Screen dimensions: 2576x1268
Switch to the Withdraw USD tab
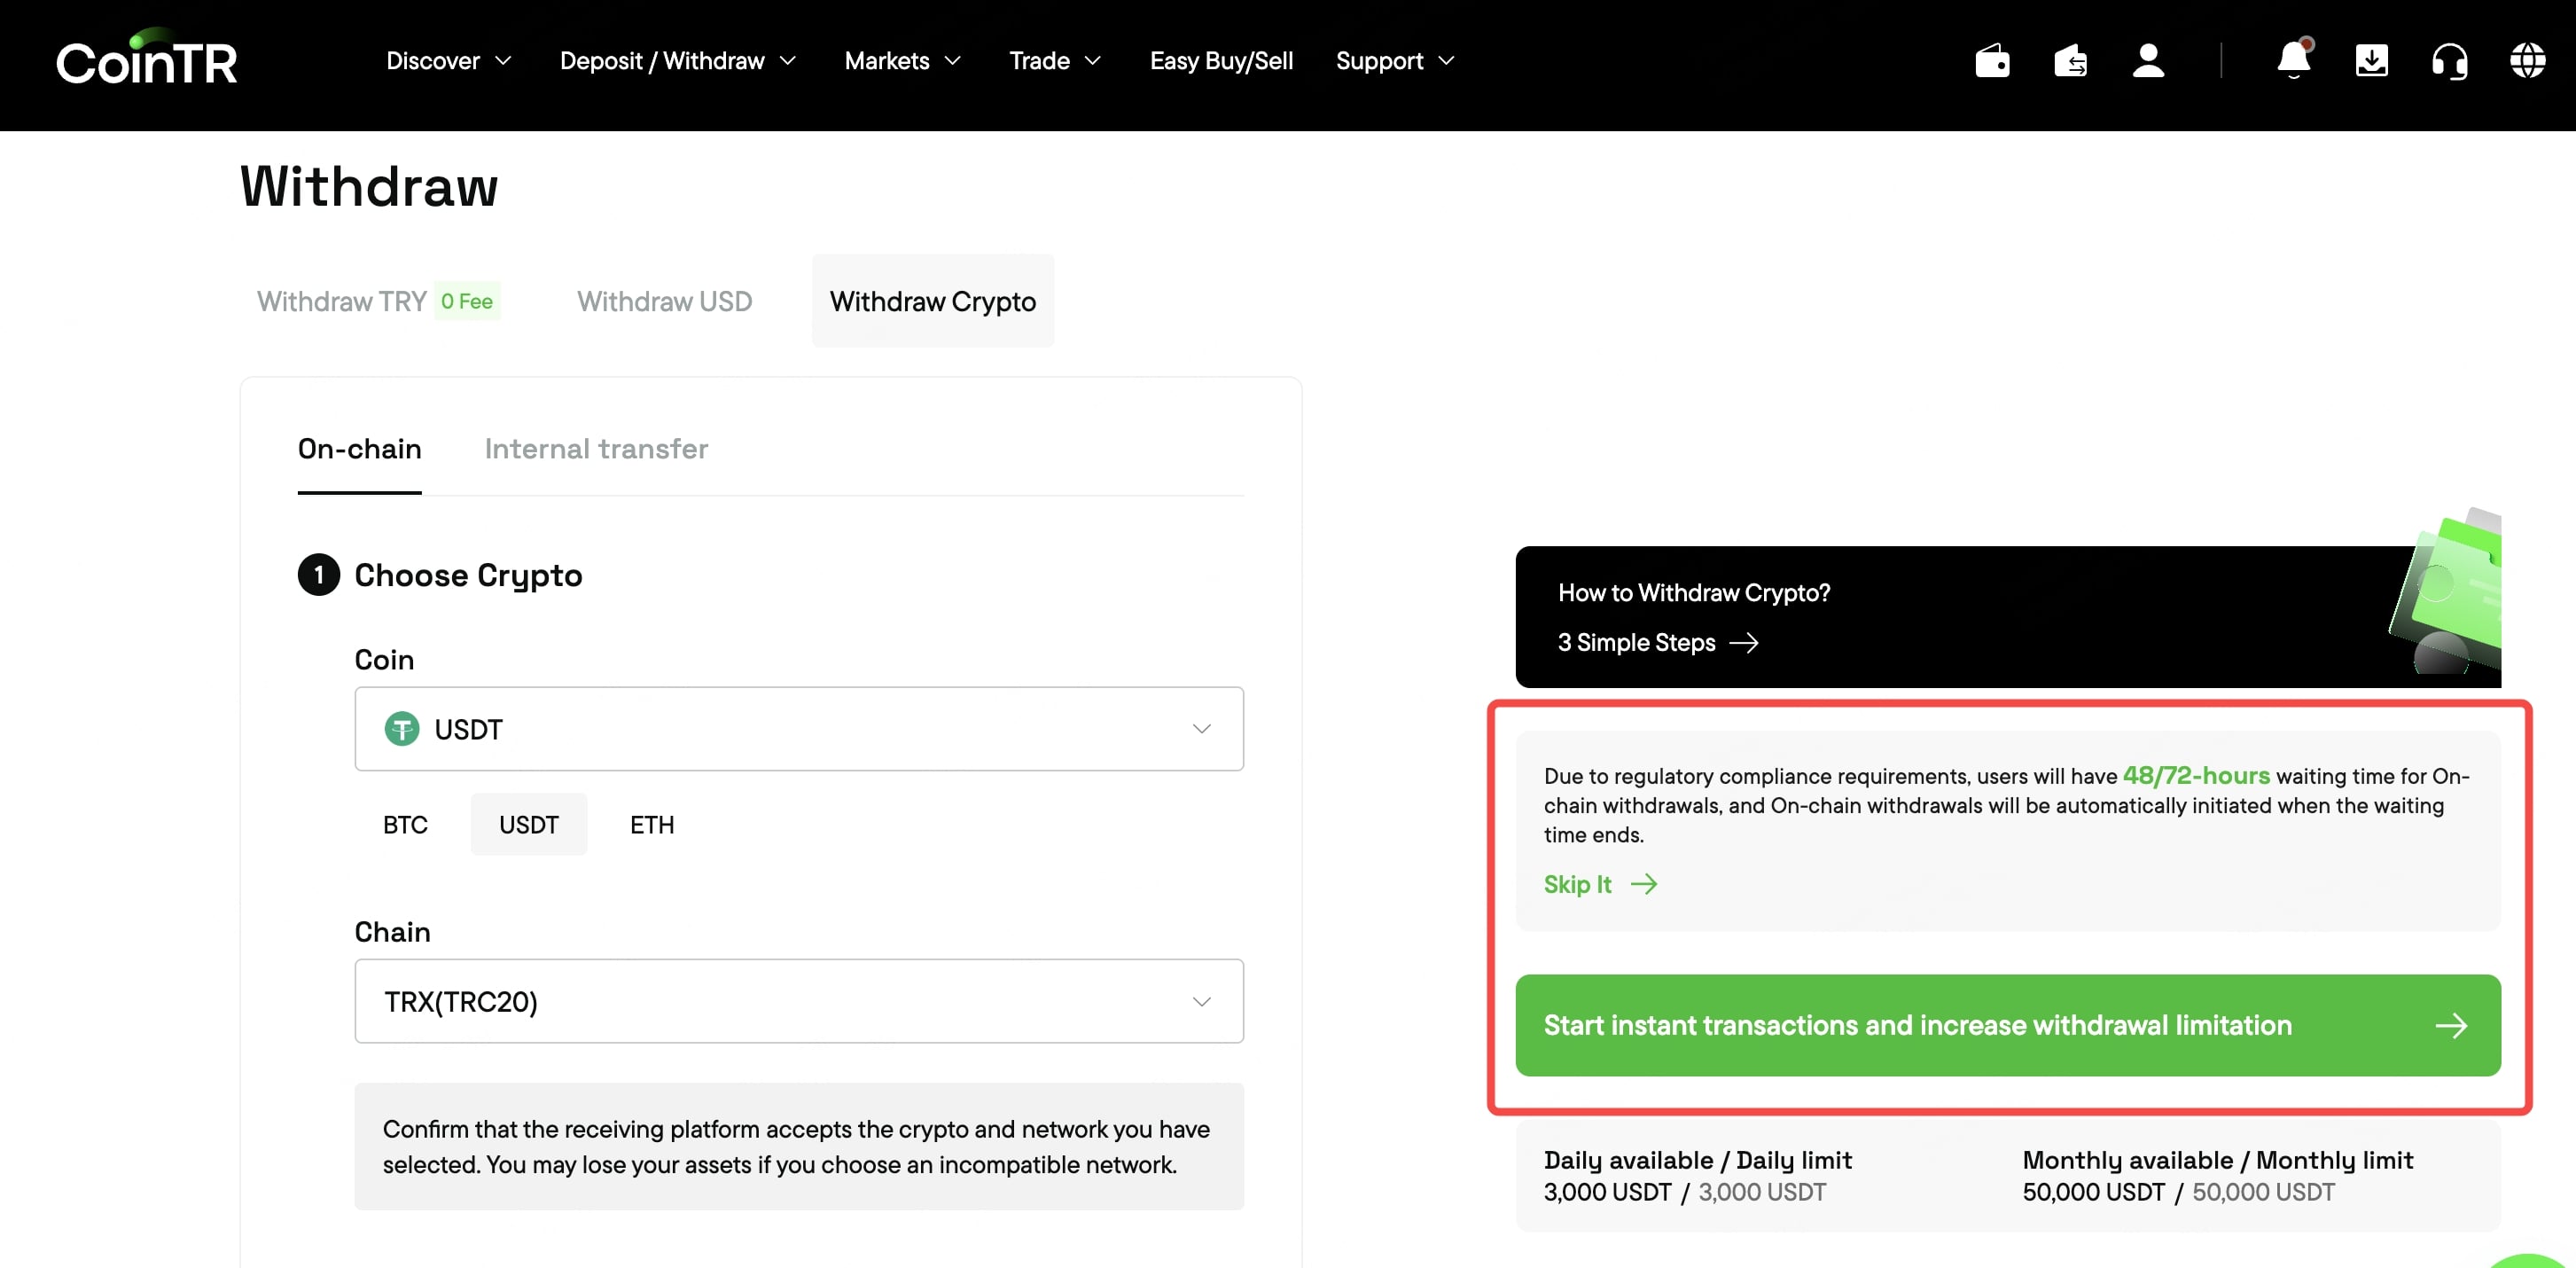[x=664, y=301]
